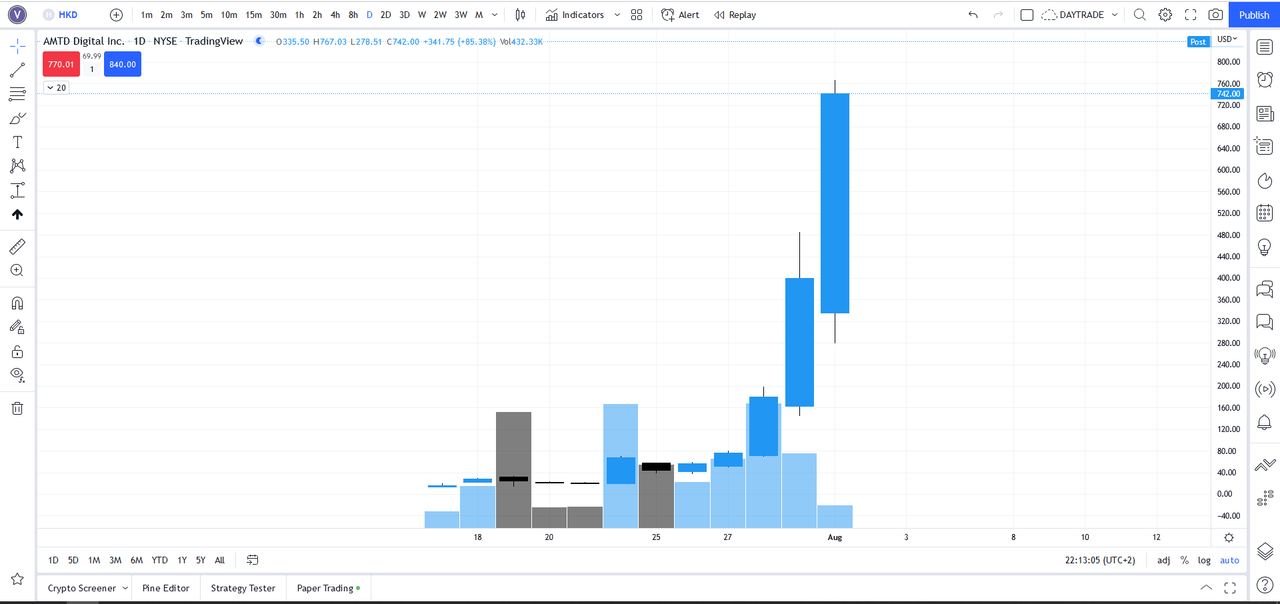This screenshot has width=1280, height=604.
Task: Switch to 15m timeframe
Action: point(254,15)
